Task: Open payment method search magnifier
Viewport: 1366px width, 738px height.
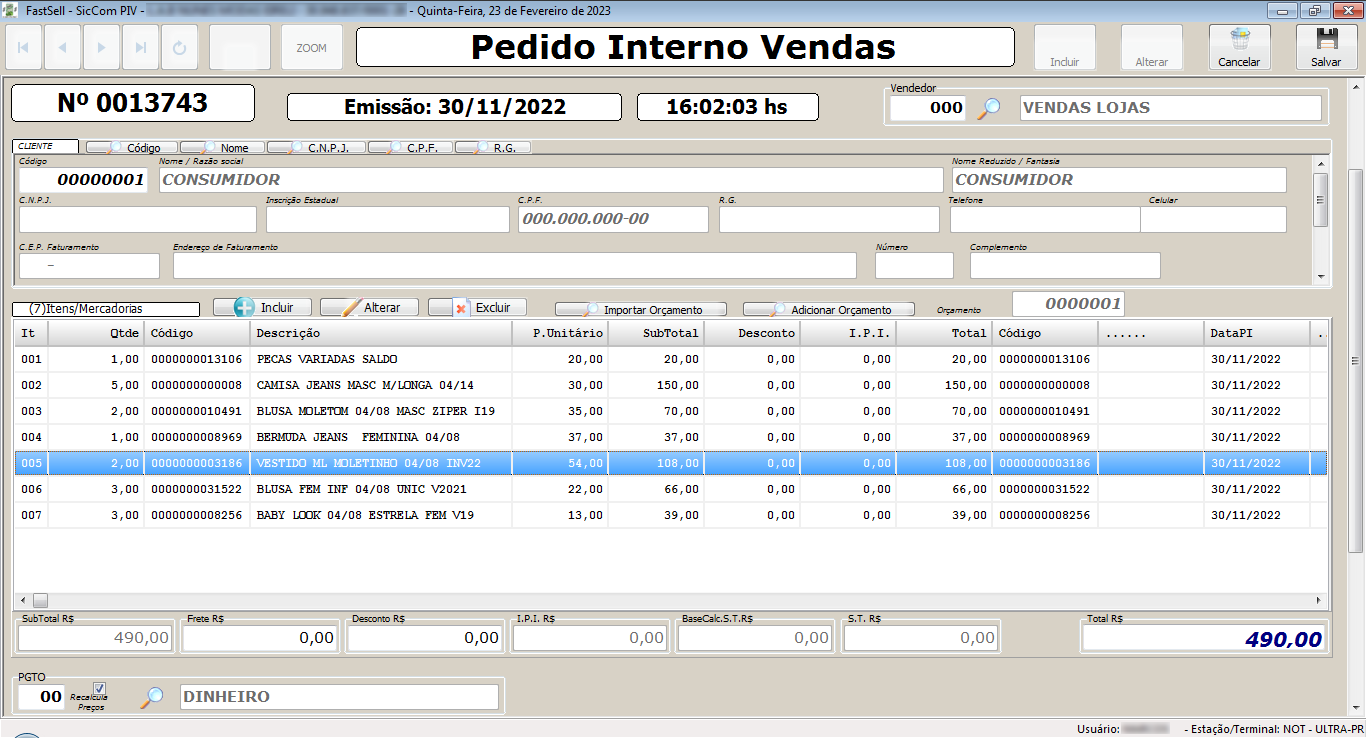Action: coord(151,696)
